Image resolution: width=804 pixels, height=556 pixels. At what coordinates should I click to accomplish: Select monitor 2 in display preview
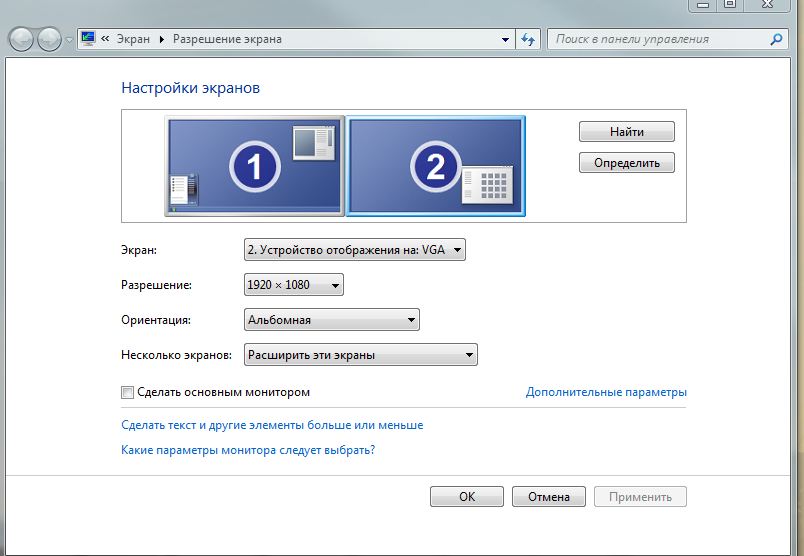coord(435,166)
